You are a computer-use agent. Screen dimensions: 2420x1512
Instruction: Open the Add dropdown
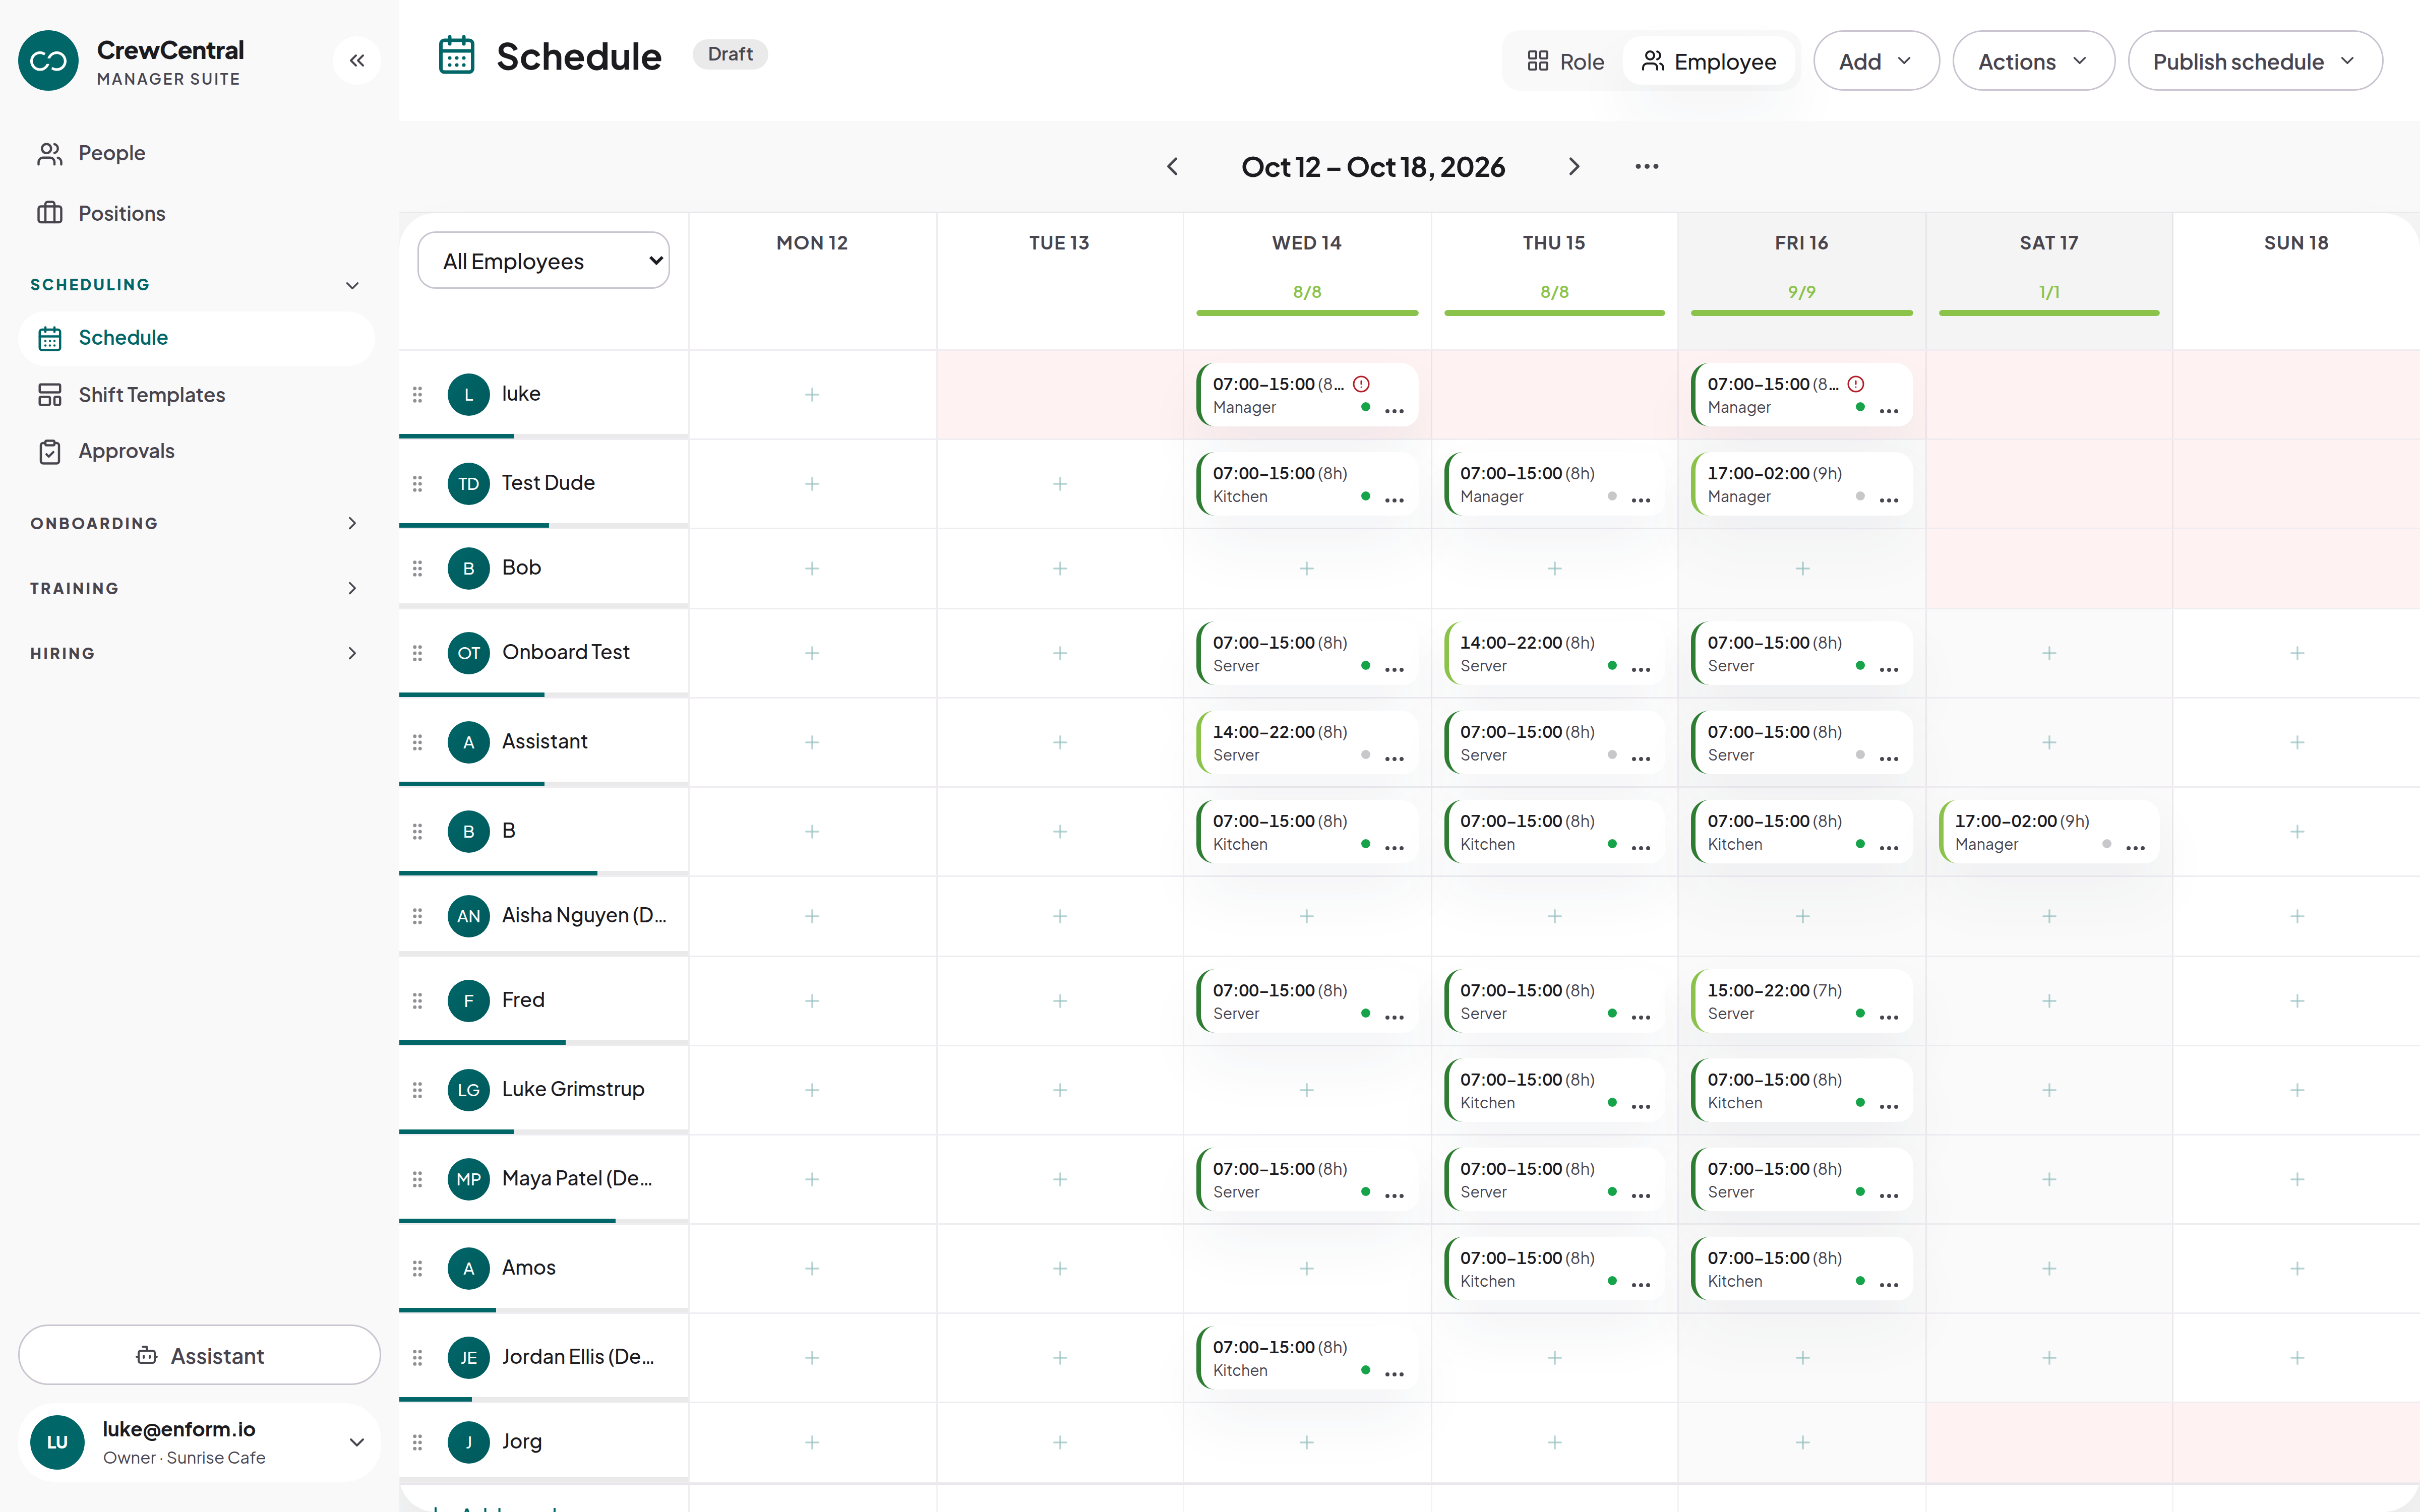click(x=1876, y=61)
